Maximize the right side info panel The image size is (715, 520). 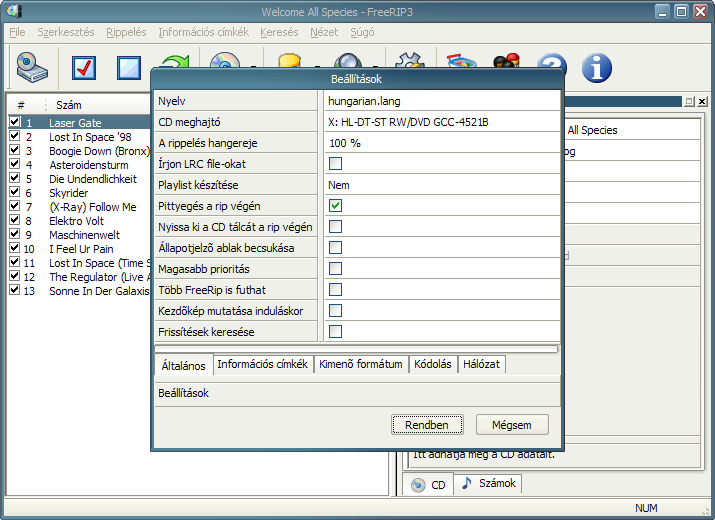coord(689,101)
